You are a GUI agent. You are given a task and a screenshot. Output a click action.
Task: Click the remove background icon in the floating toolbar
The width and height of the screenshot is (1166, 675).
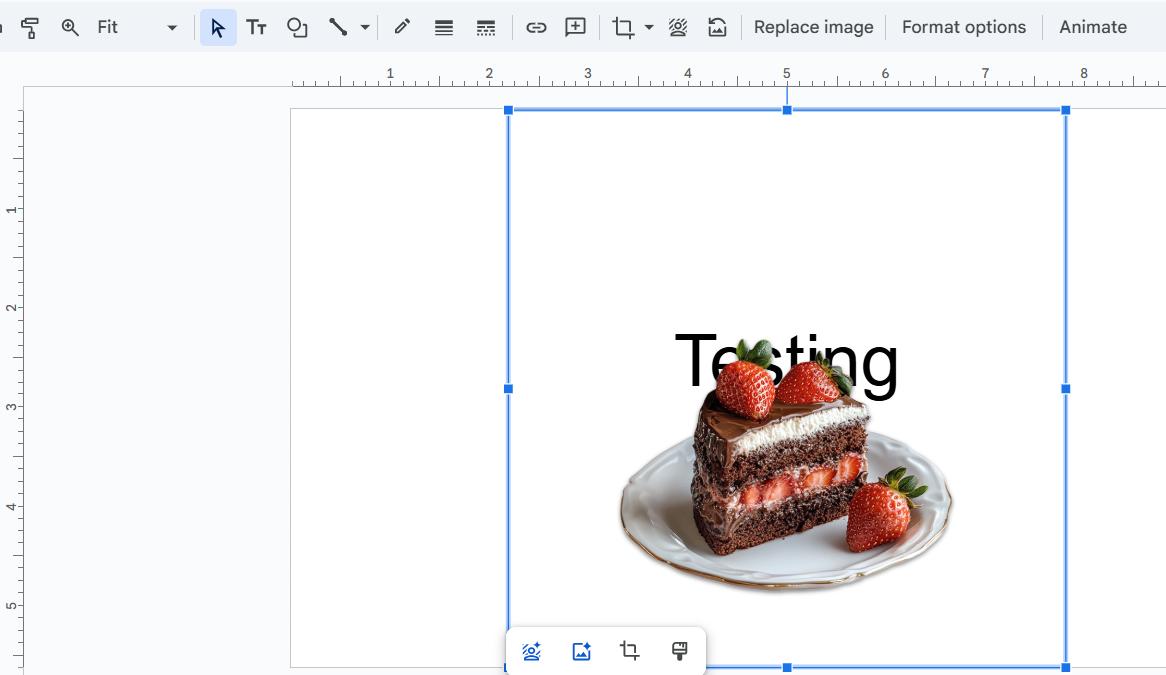[x=532, y=651]
